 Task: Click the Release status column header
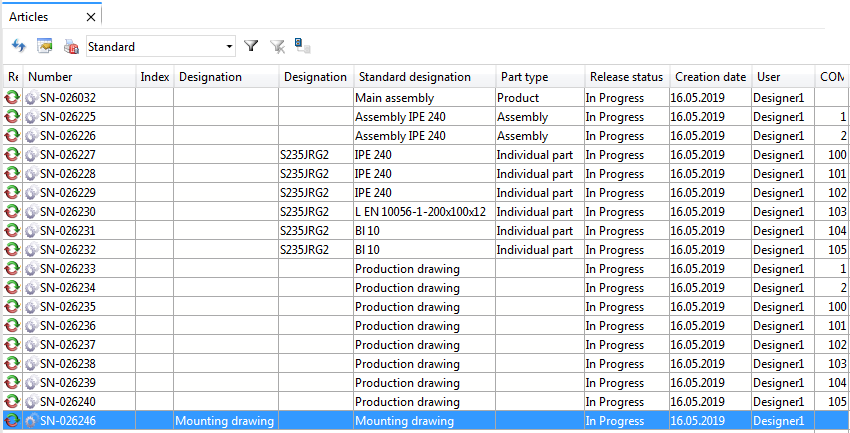pos(626,77)
